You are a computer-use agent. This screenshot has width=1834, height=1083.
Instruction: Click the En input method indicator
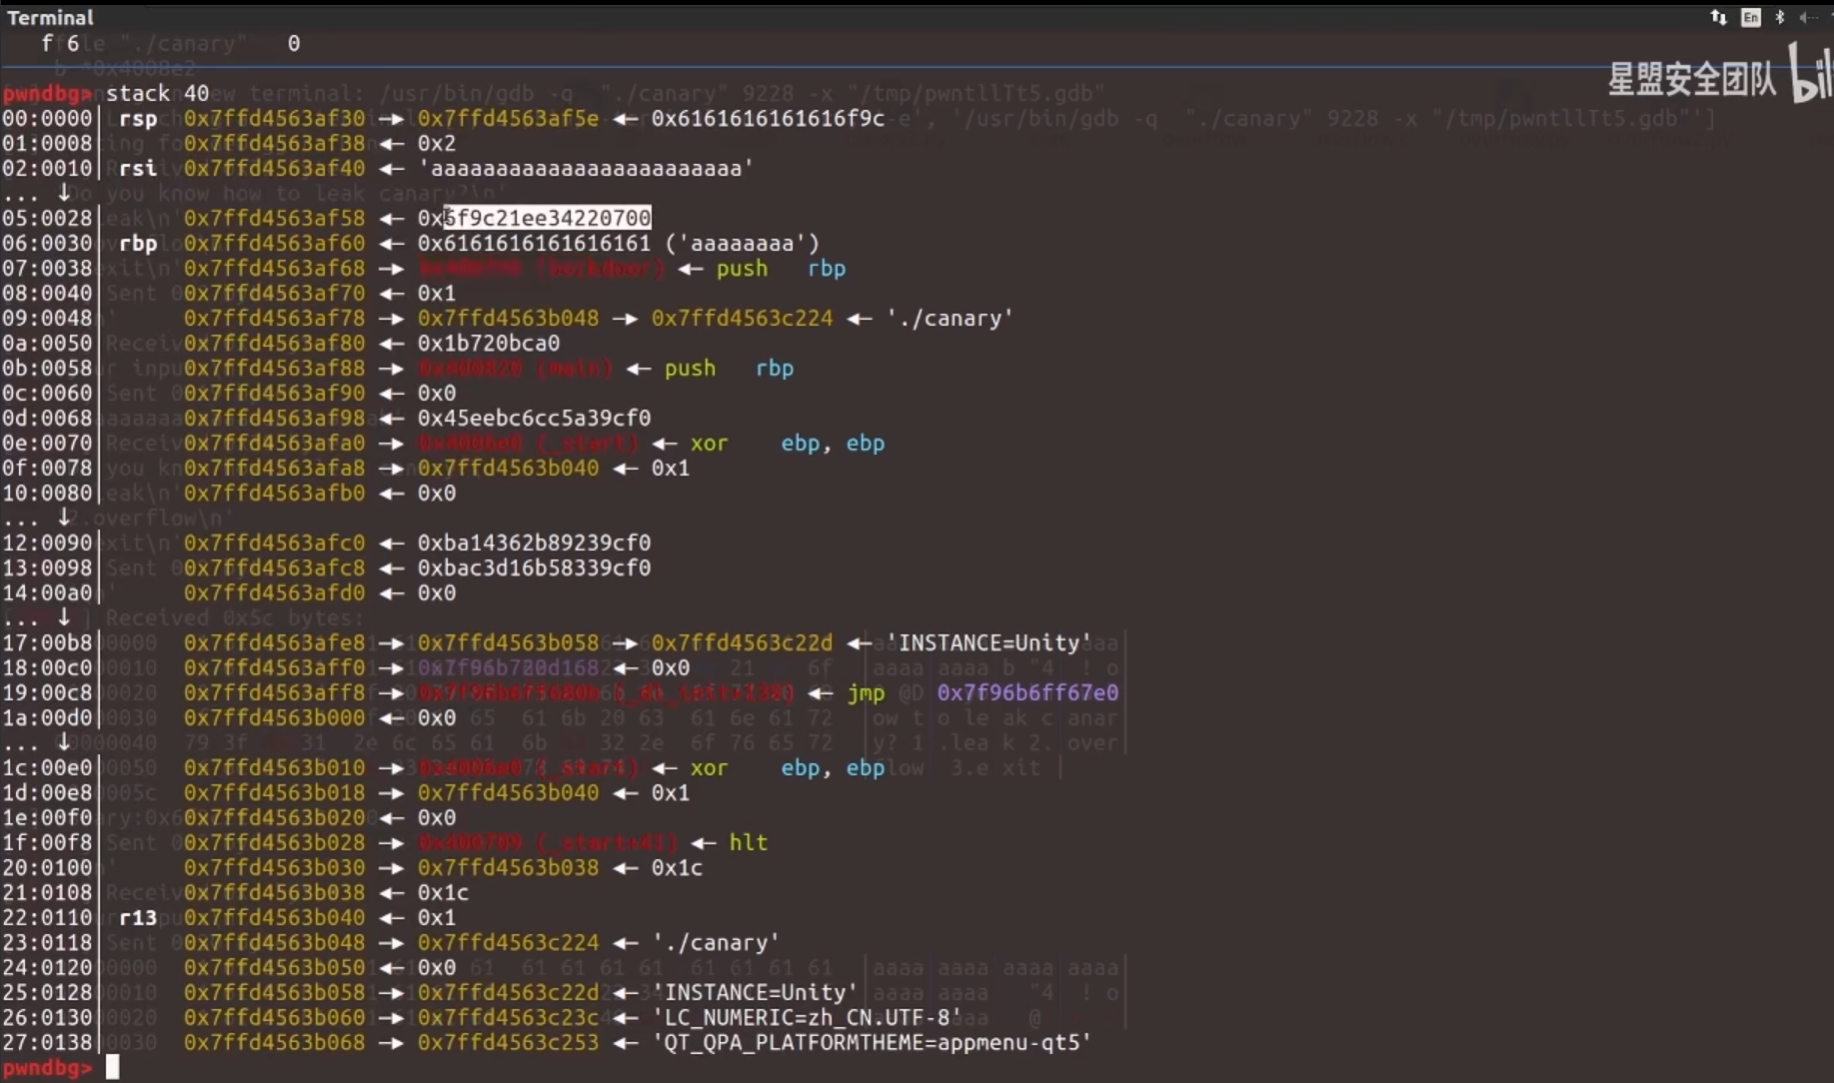click(1750, 17)
